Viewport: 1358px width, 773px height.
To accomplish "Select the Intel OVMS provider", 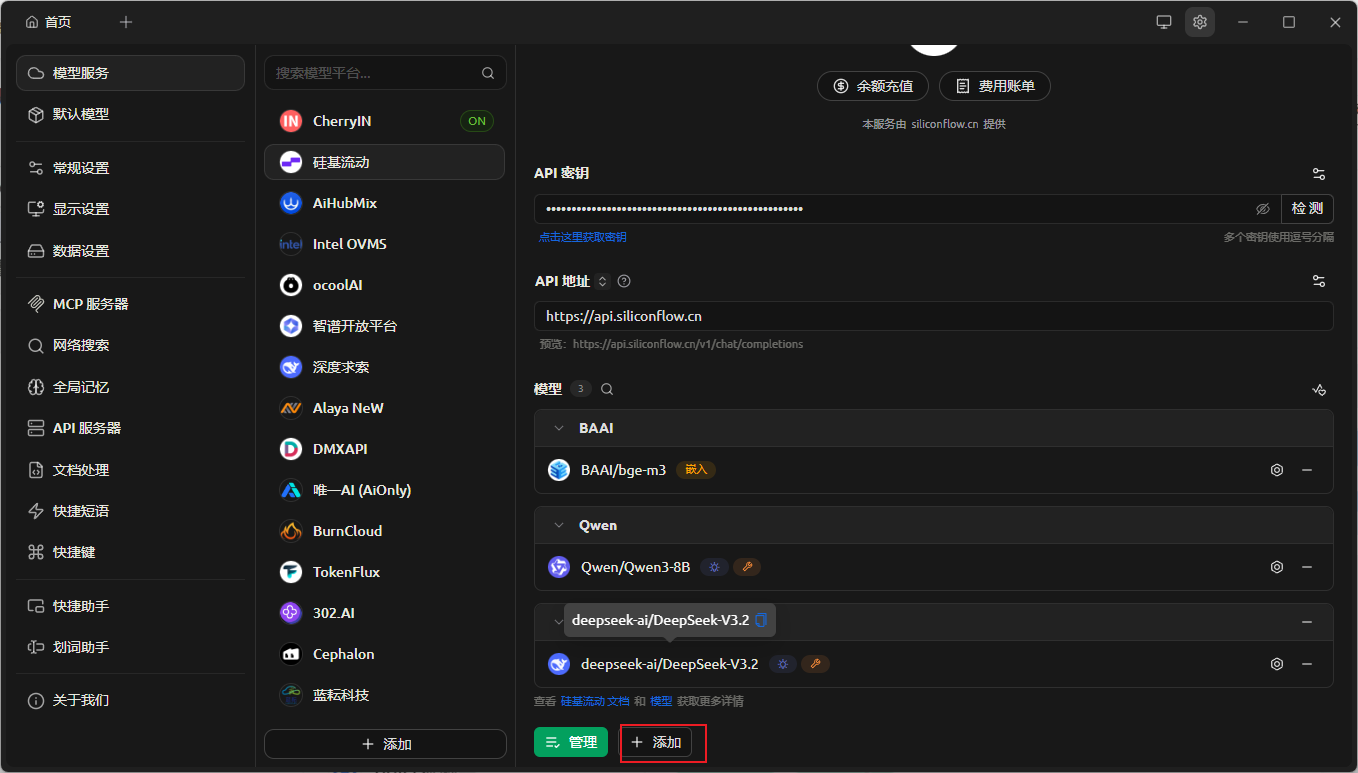I will click(x=385, y=244).
